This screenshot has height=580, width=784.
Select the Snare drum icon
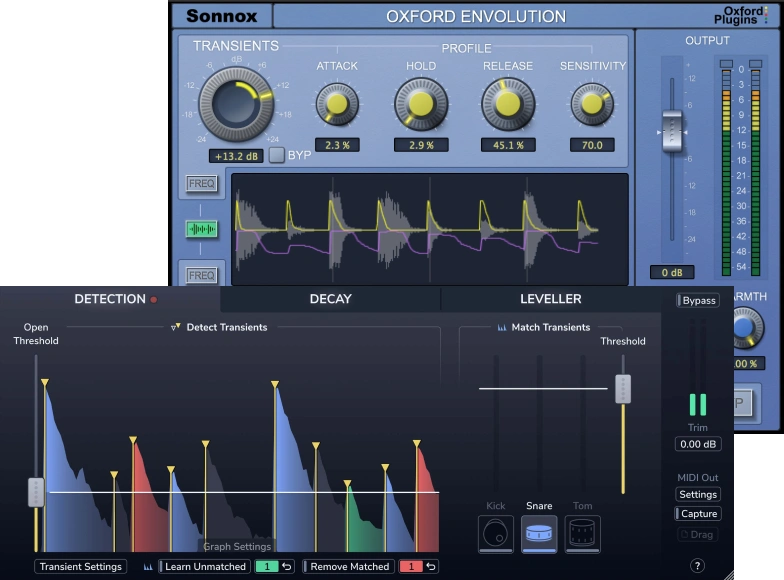[x=539, y=534]
